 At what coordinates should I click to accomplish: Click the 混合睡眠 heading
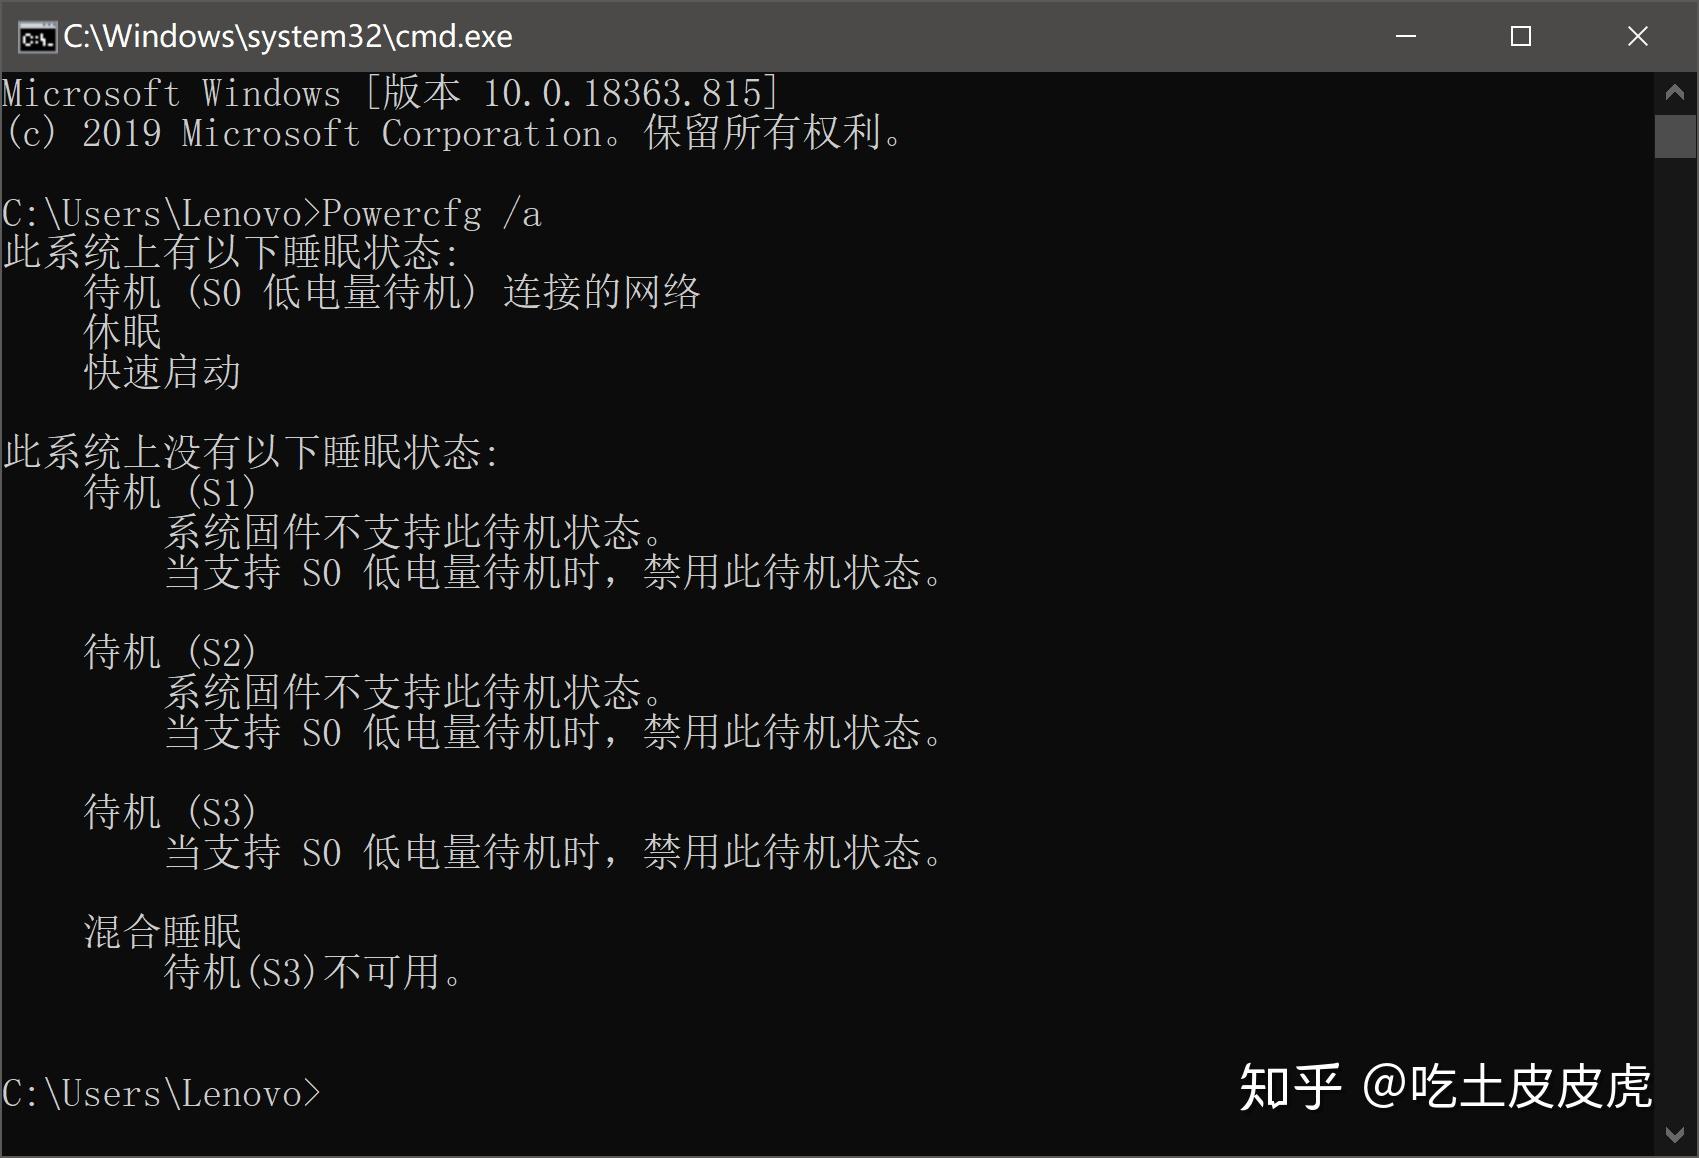pos(162,932)
